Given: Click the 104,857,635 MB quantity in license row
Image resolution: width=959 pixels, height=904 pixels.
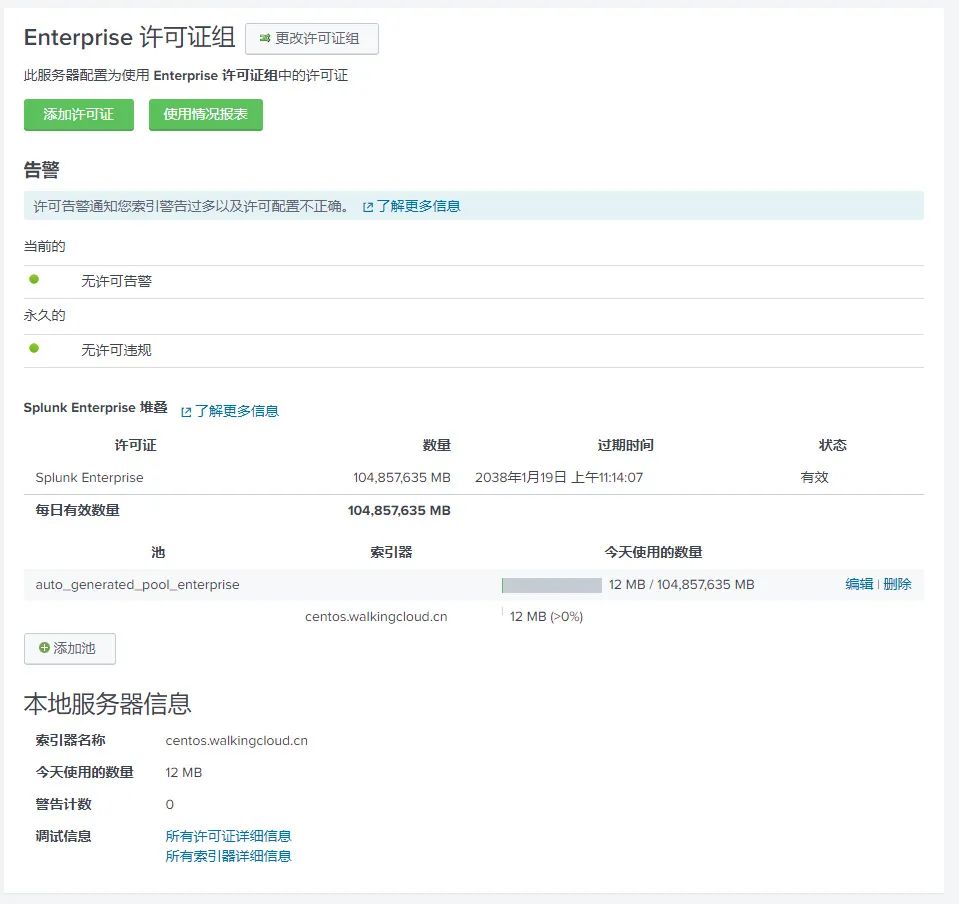Looking at the screenshot, I should pyautogui.click(x=402, y=478).
